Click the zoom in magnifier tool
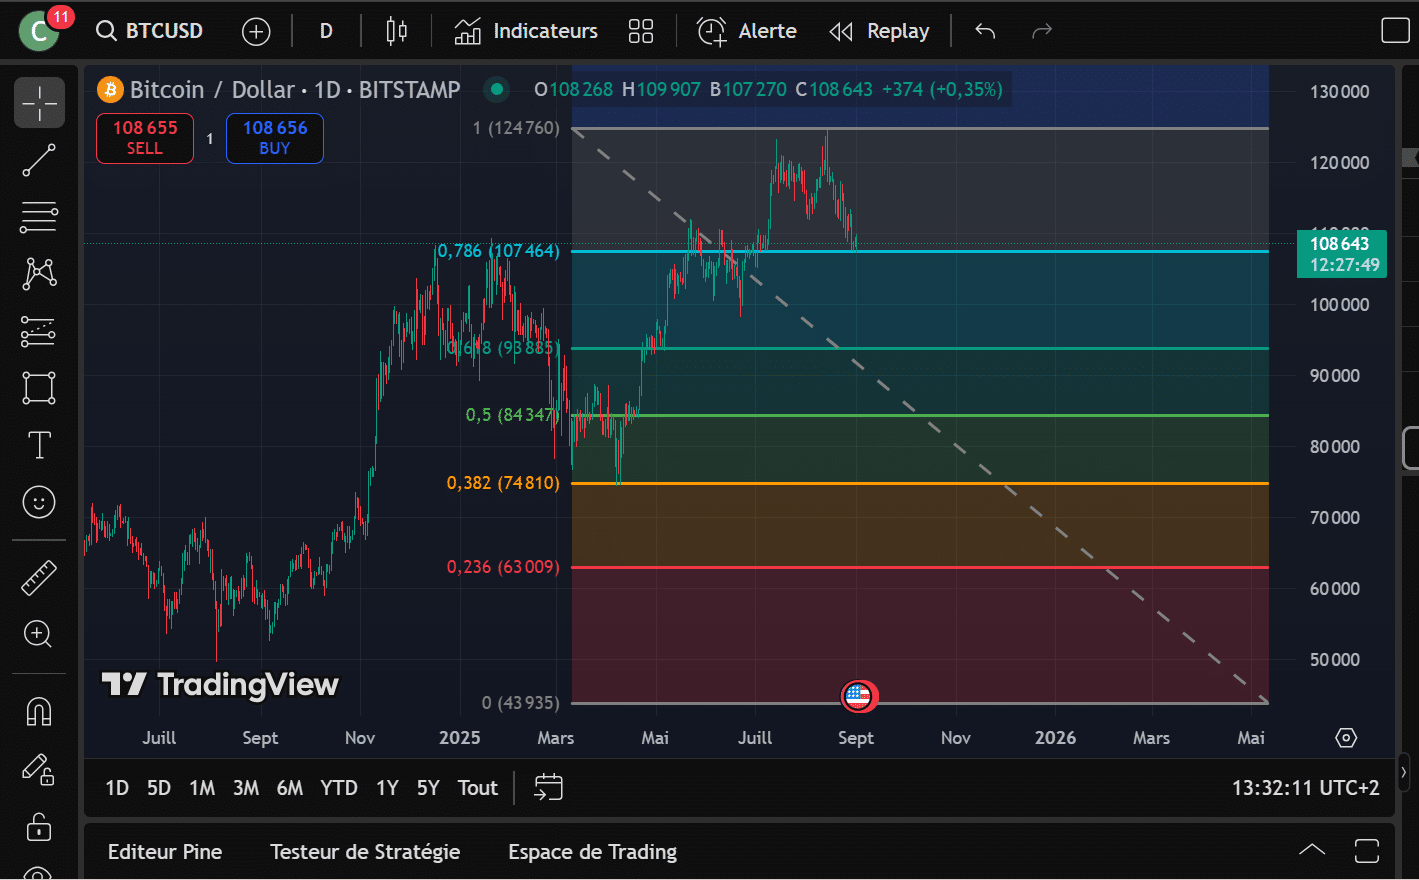Viewport: 1419px width, 880px height. pyautogui.click(x=39, y=634)
